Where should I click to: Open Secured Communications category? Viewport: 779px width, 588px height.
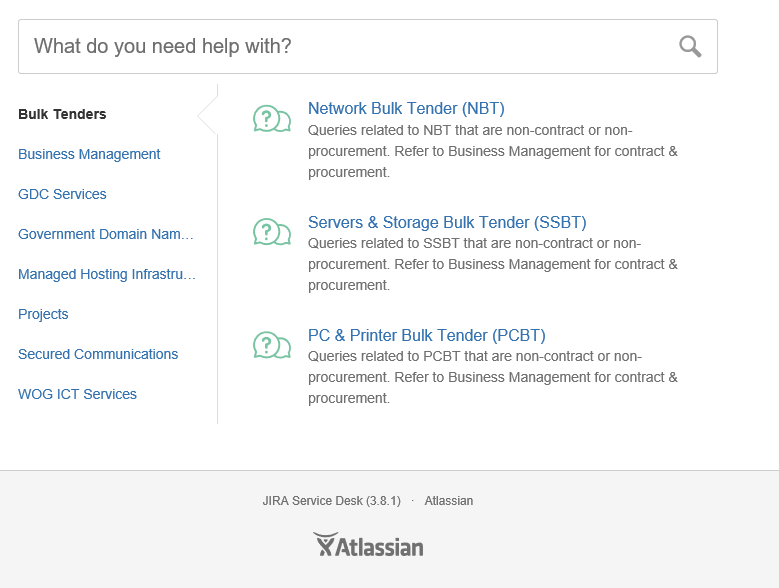click(x=98, y=354)
